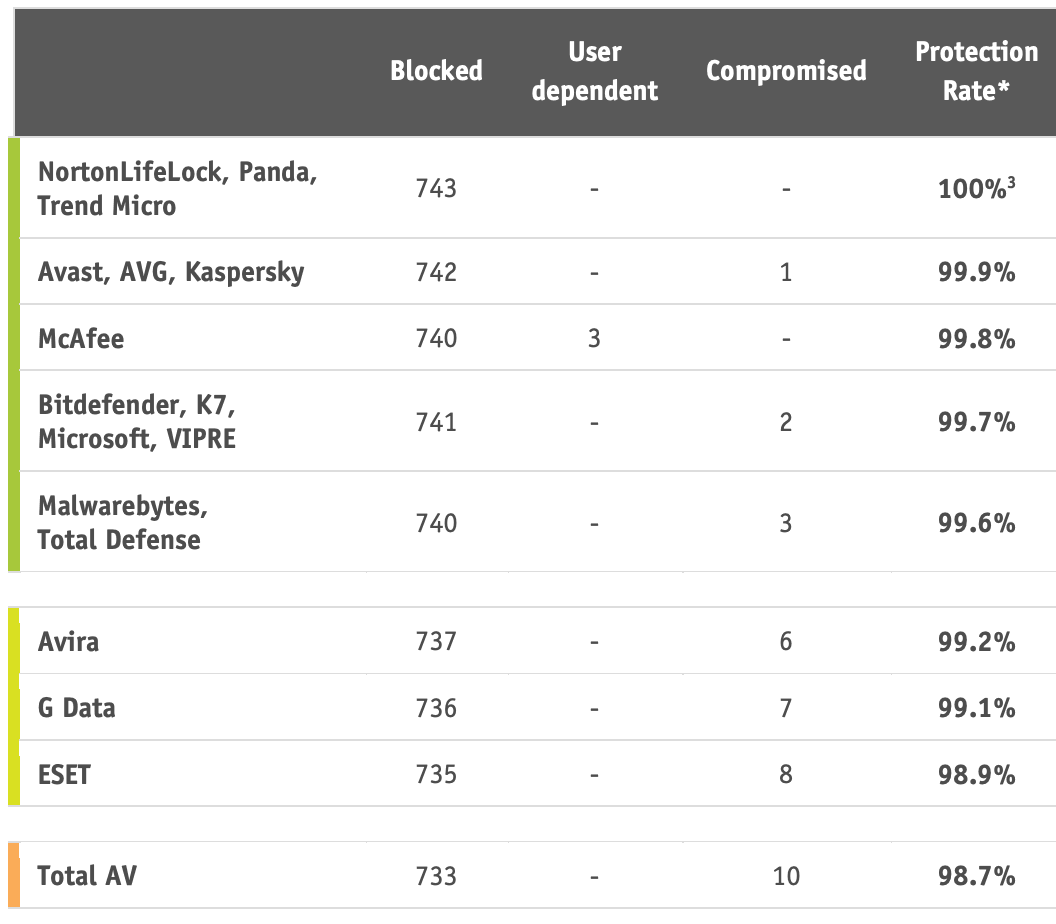Click the Avira row label

pos(68,641)
